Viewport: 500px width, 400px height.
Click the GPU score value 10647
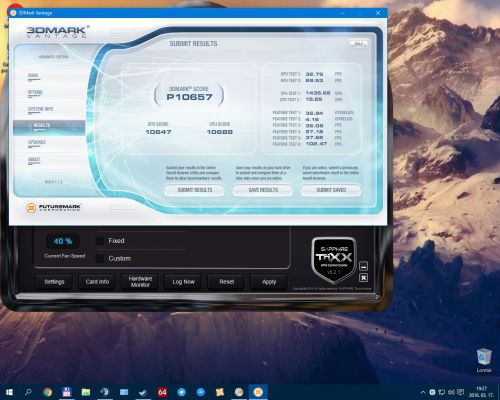point(158,132)
